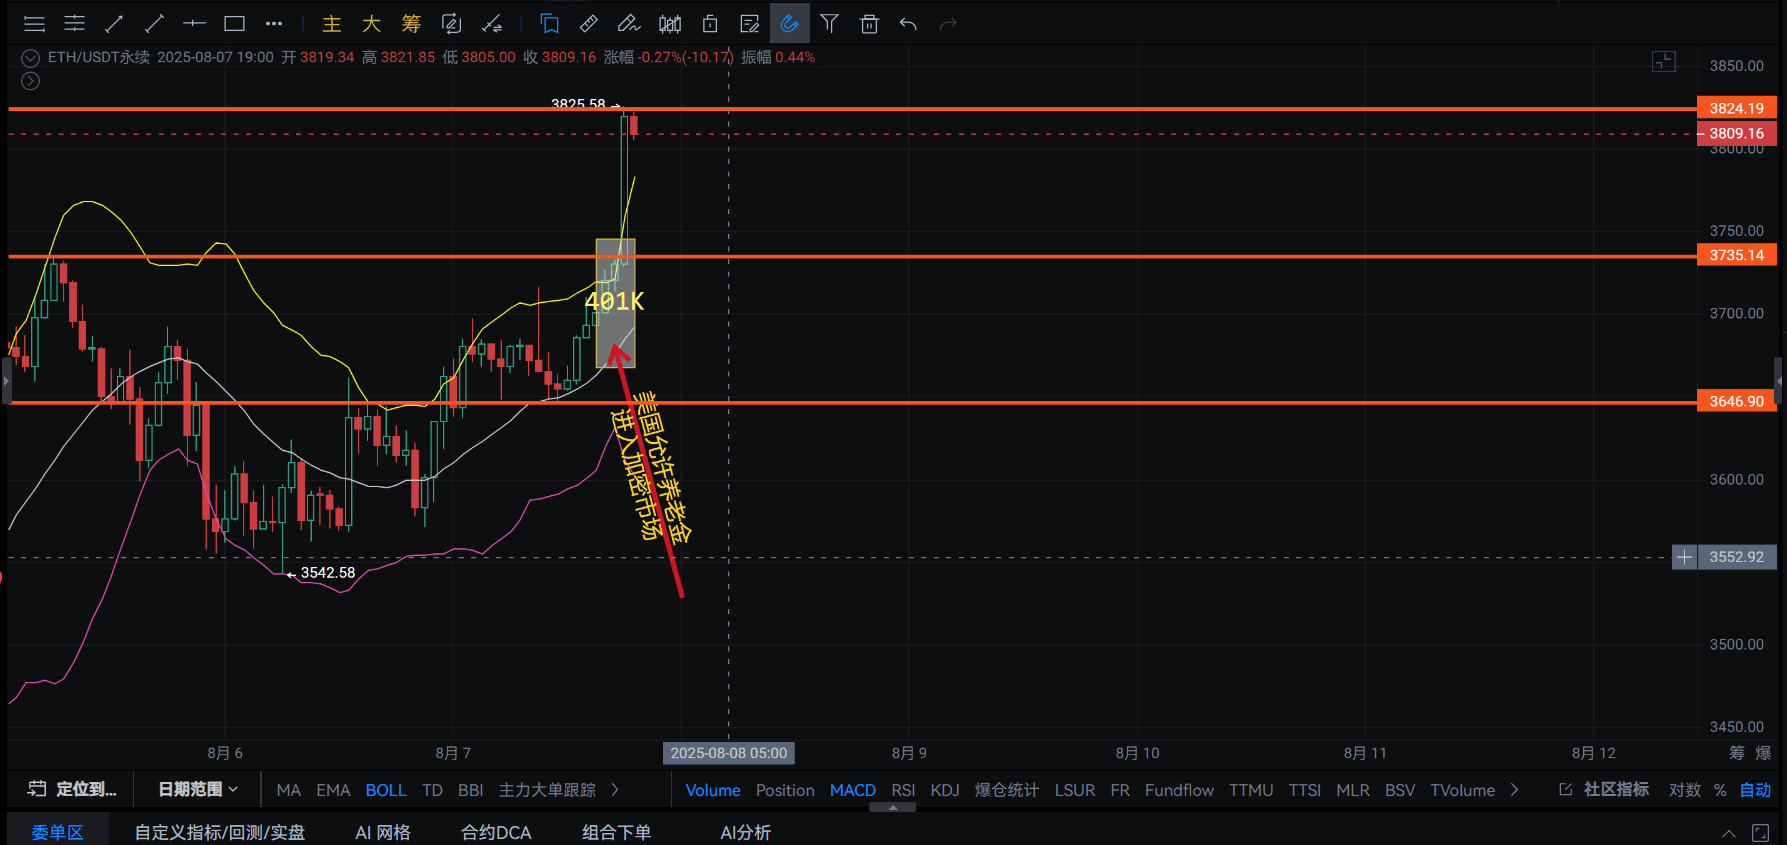This screenshot has width=1787, height=845.
Task: Open 社区指标 community indicators
Action: (1605, 789)
